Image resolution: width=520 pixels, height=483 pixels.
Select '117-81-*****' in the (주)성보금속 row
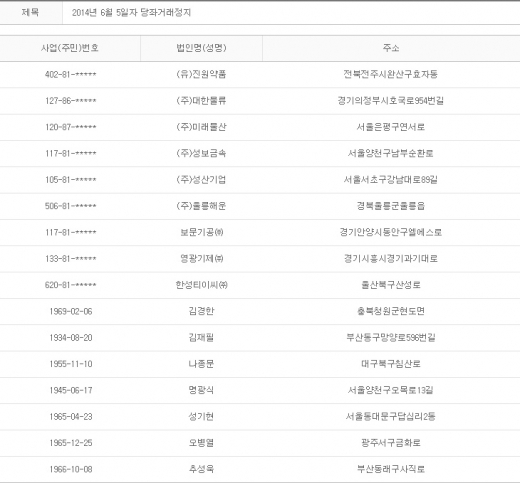click(x=71, y=153)
